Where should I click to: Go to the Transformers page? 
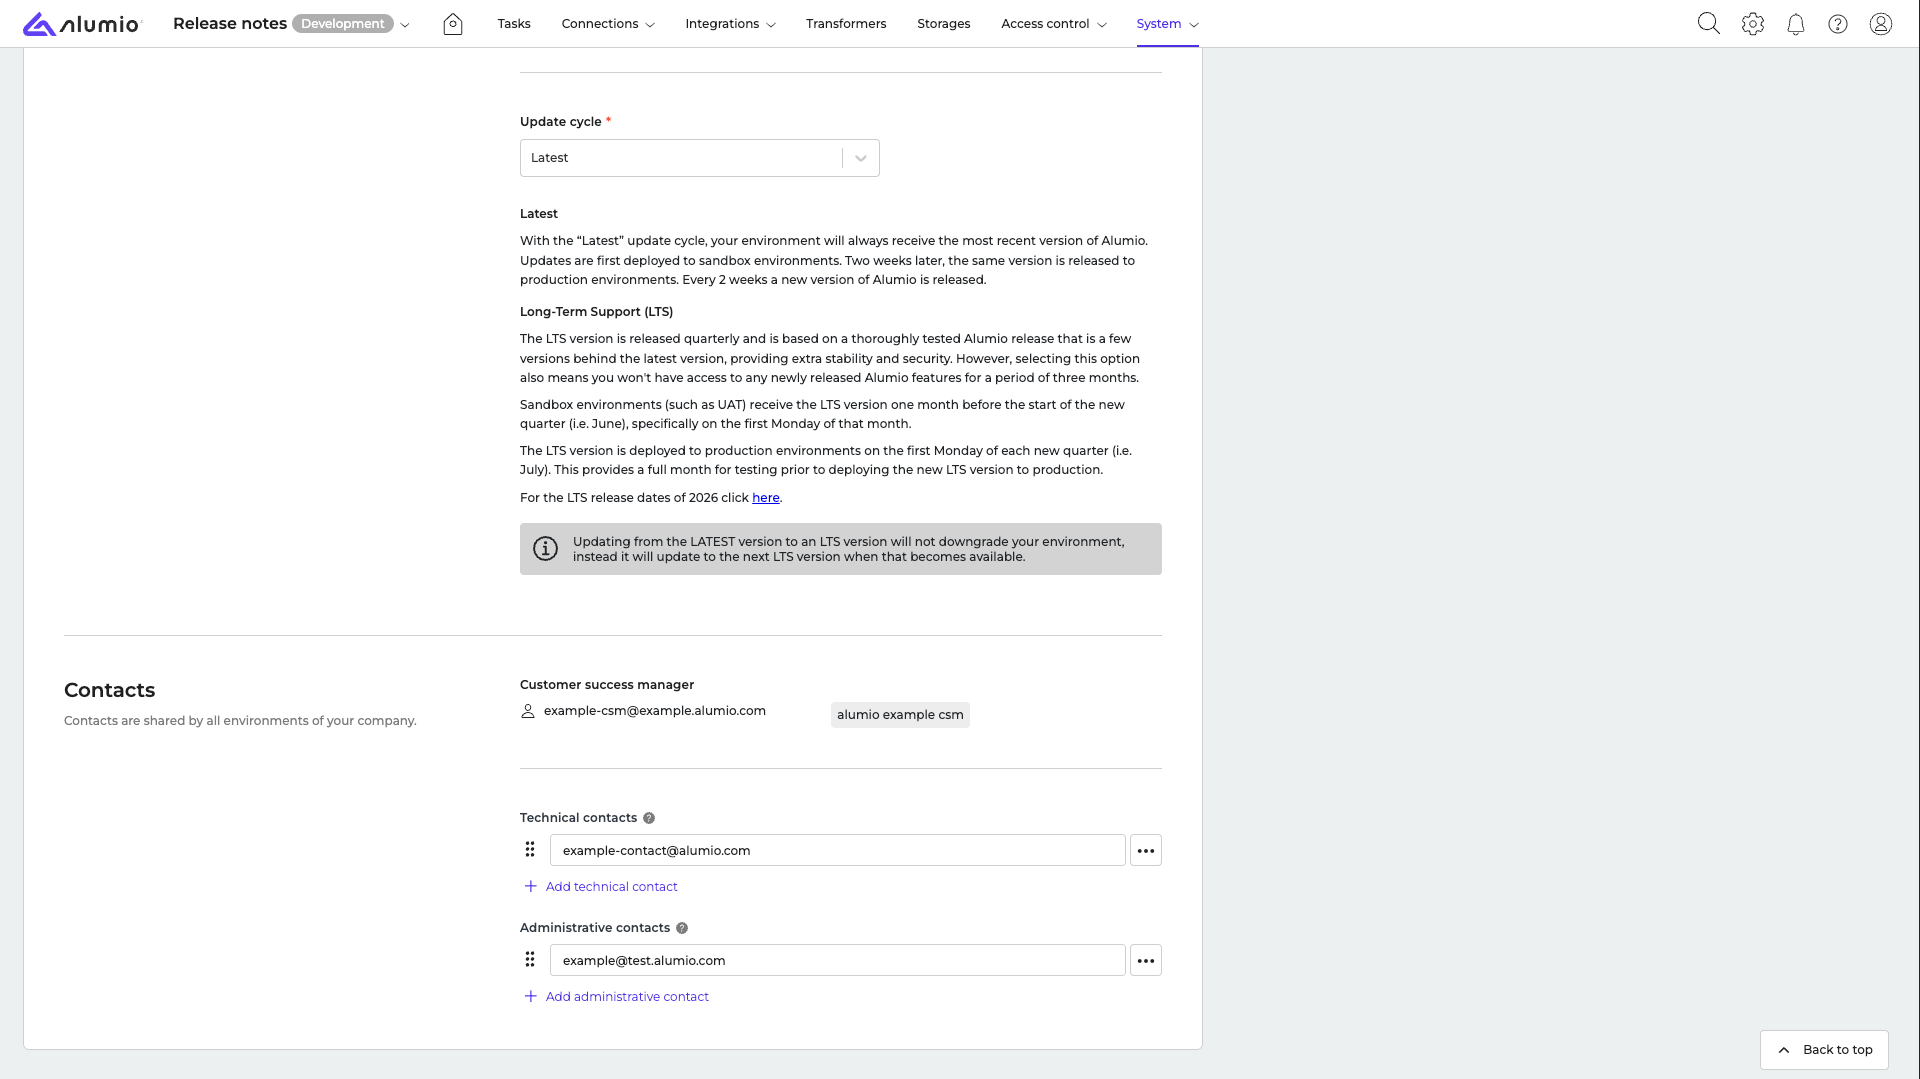pos(846,24)
